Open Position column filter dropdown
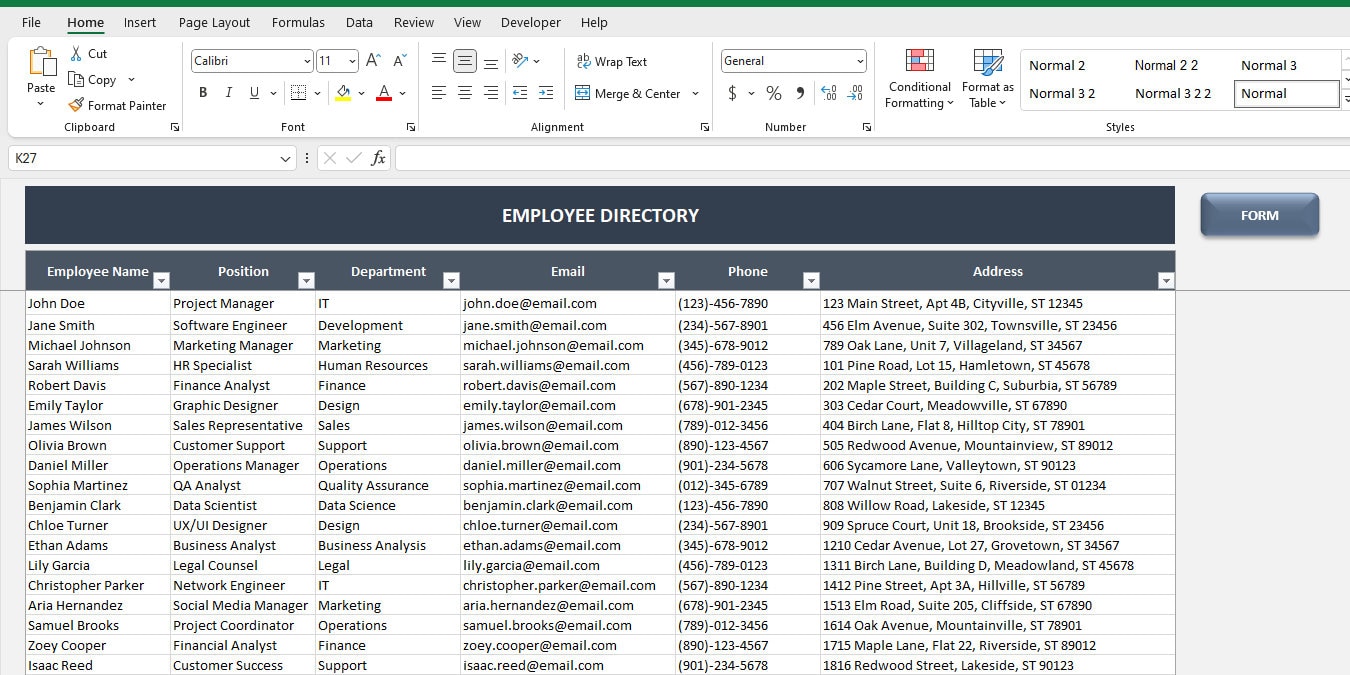 point(306,281)
